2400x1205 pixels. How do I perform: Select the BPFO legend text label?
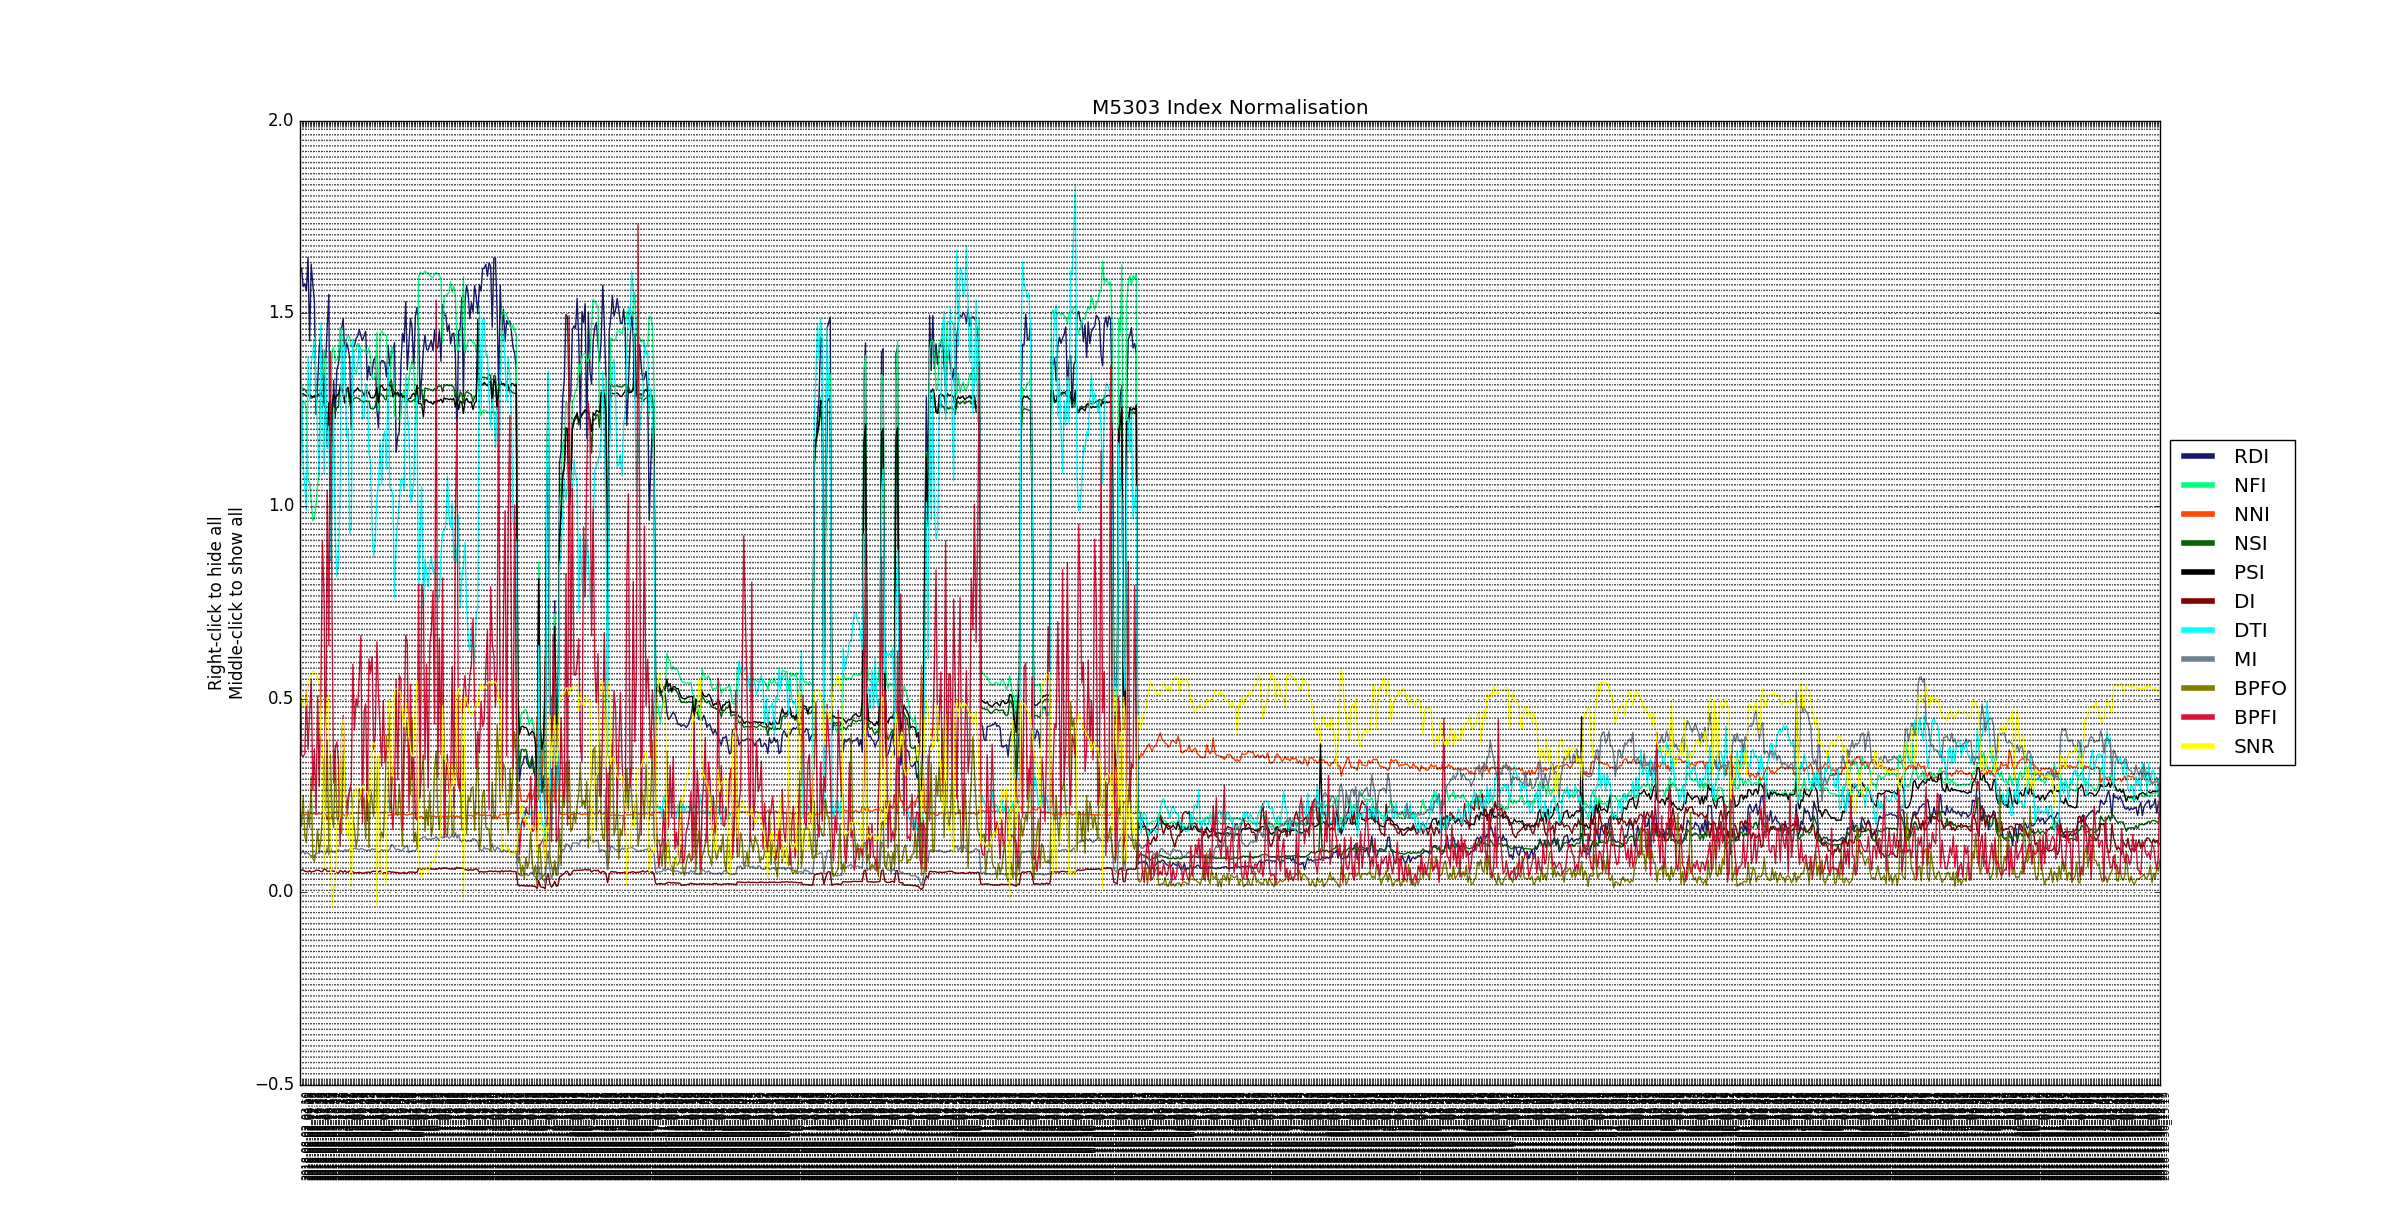(2260, 689)
